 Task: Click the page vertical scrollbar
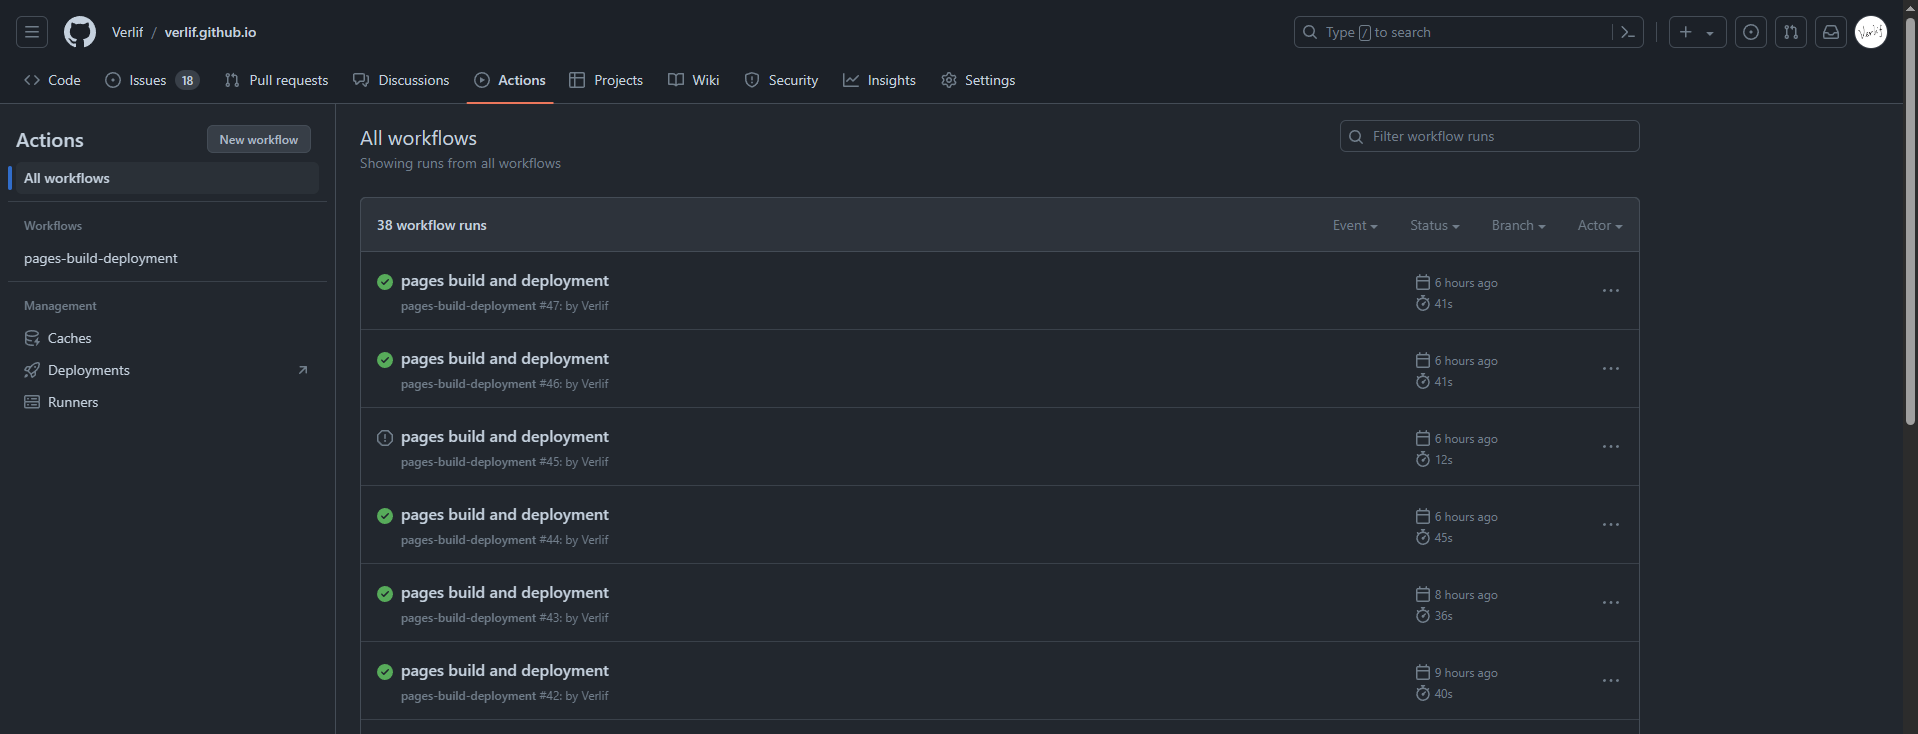click(1910, 220)
